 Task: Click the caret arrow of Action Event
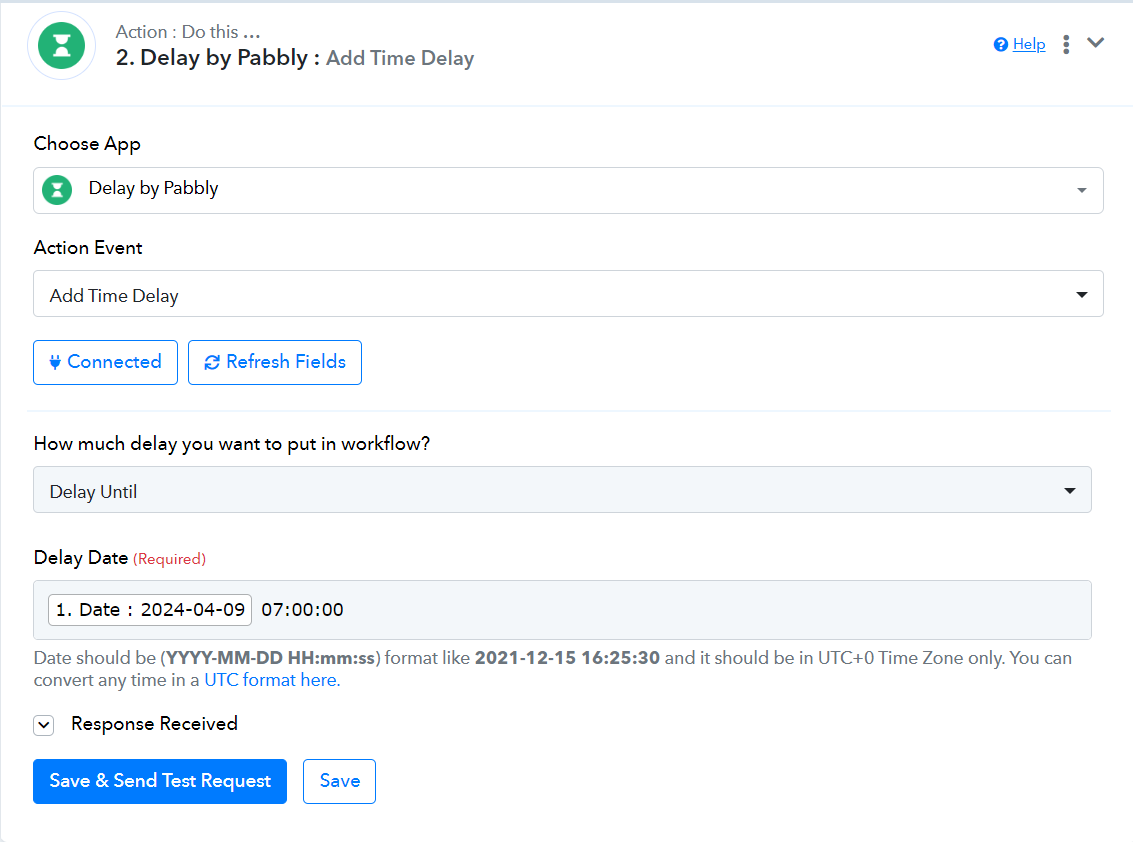tap(1082, 295)
